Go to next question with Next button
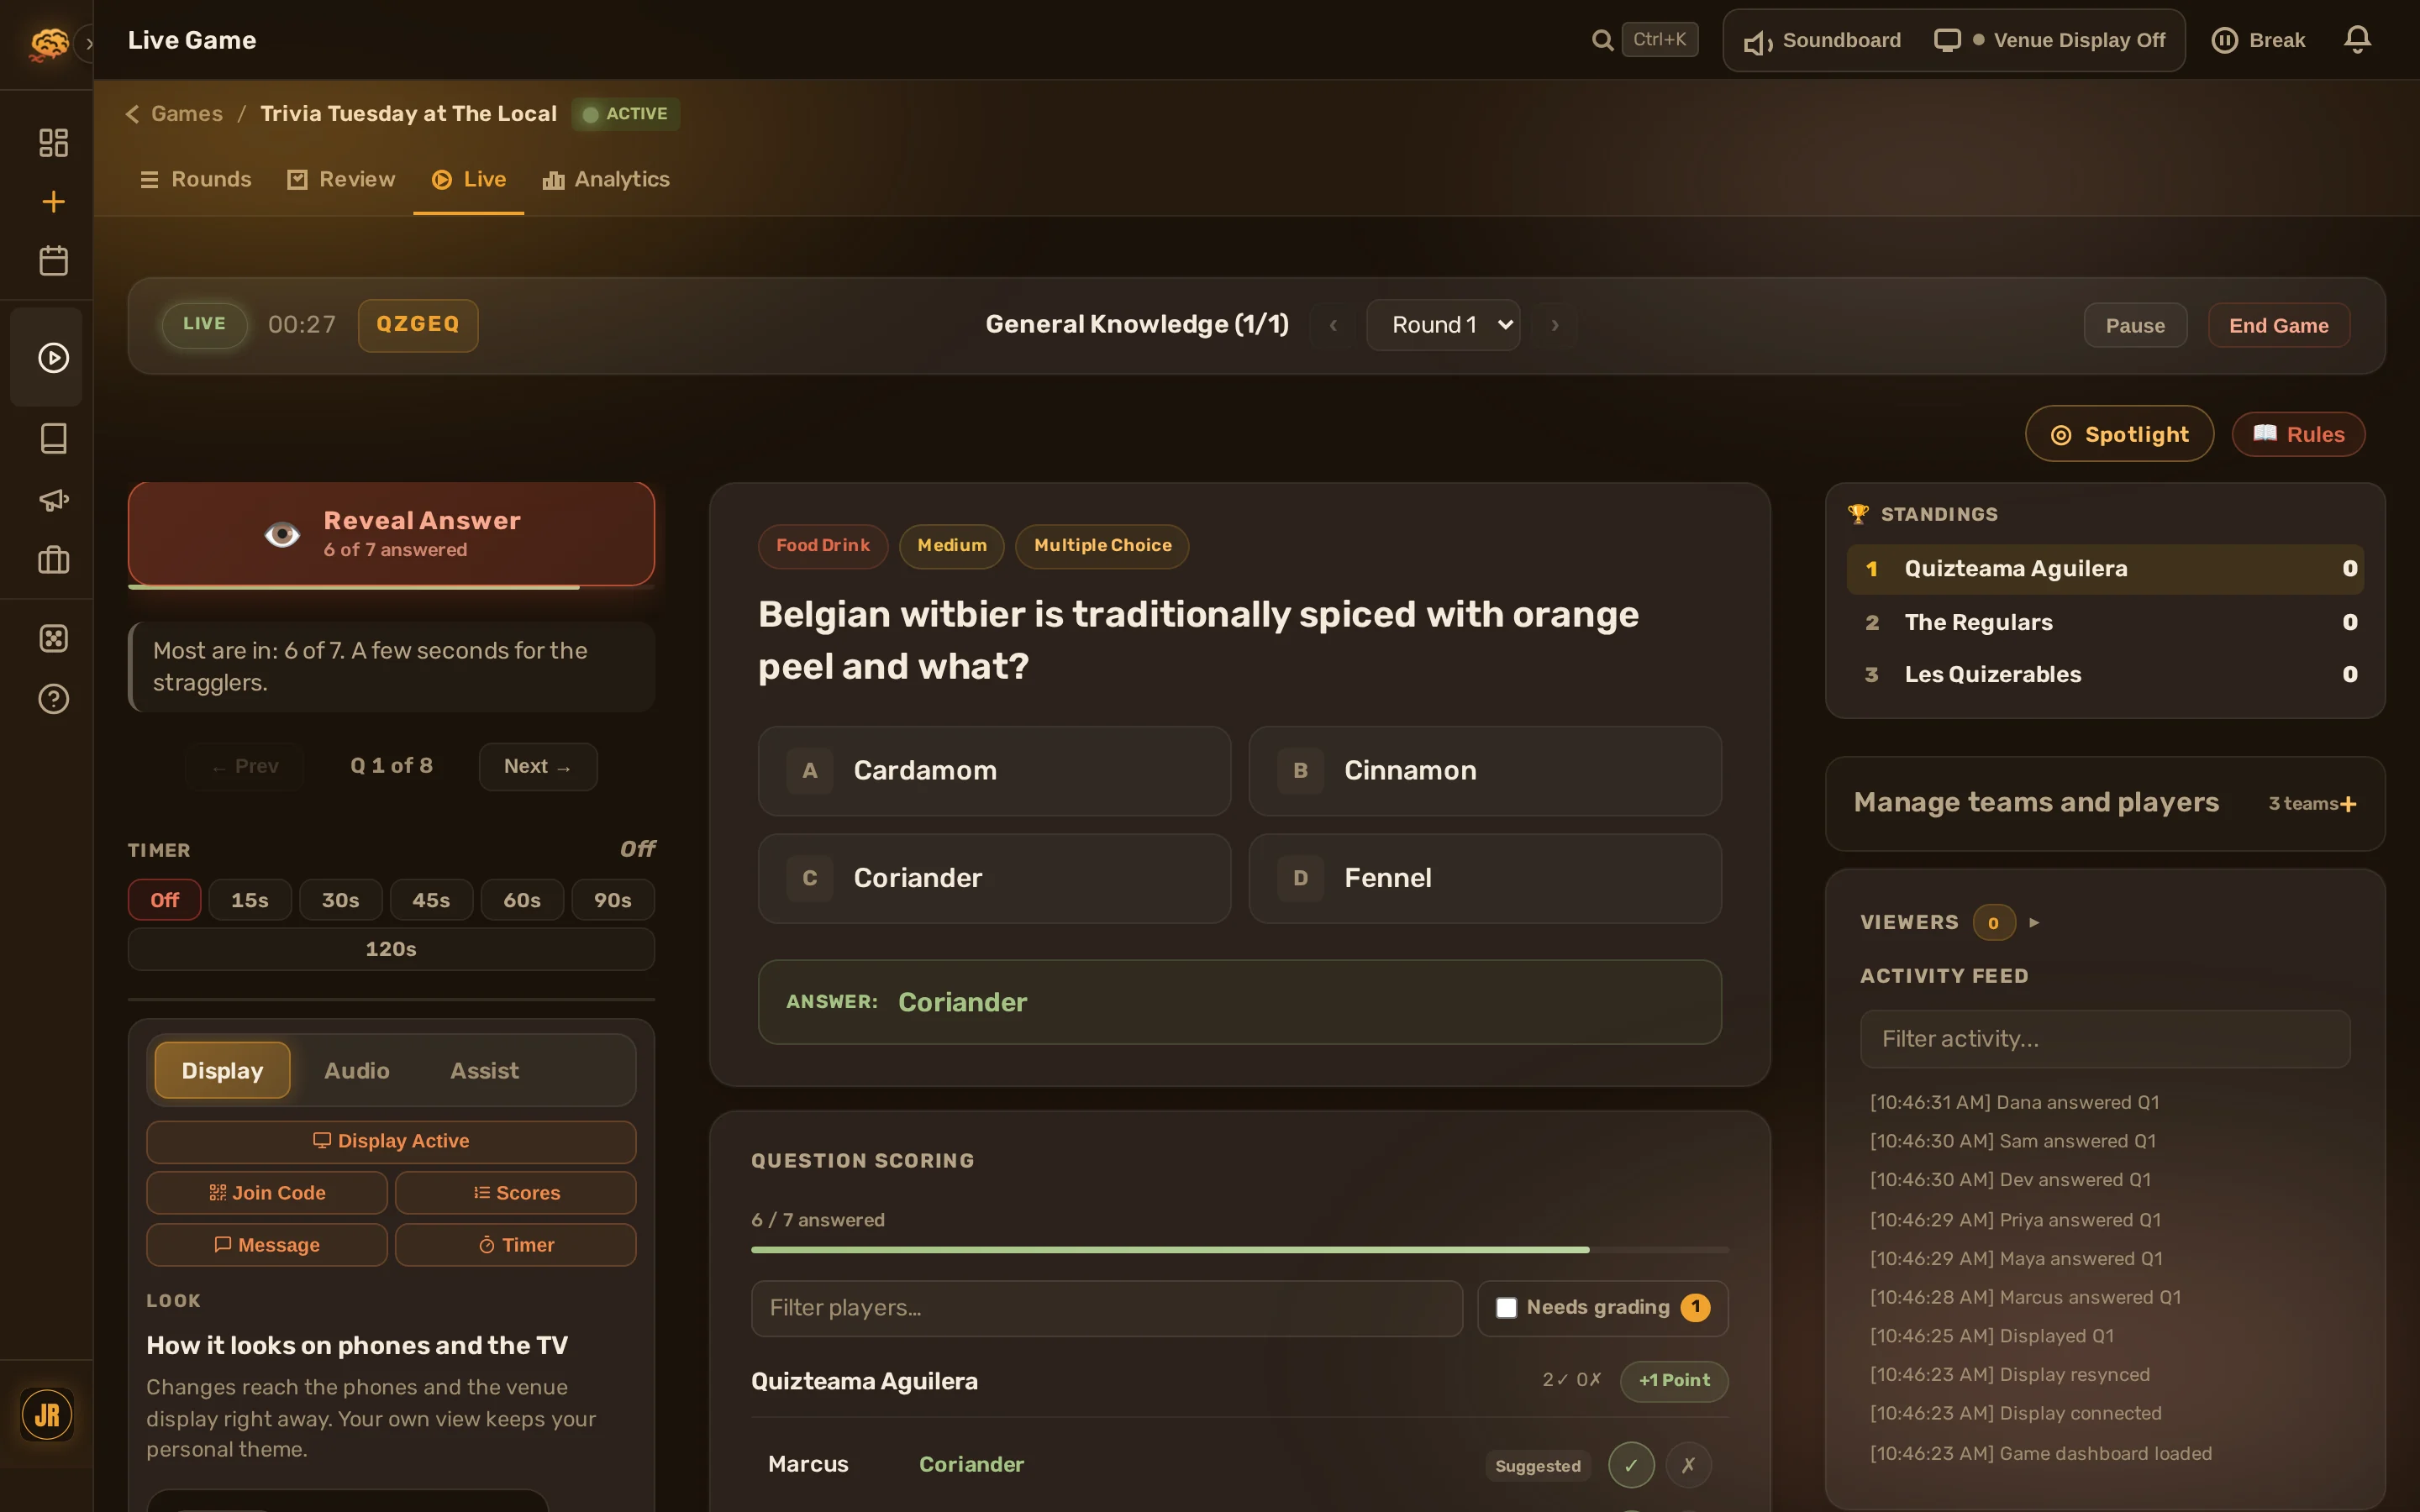The width and height of the screenshot is (2420, 1512). click(538, 767)
